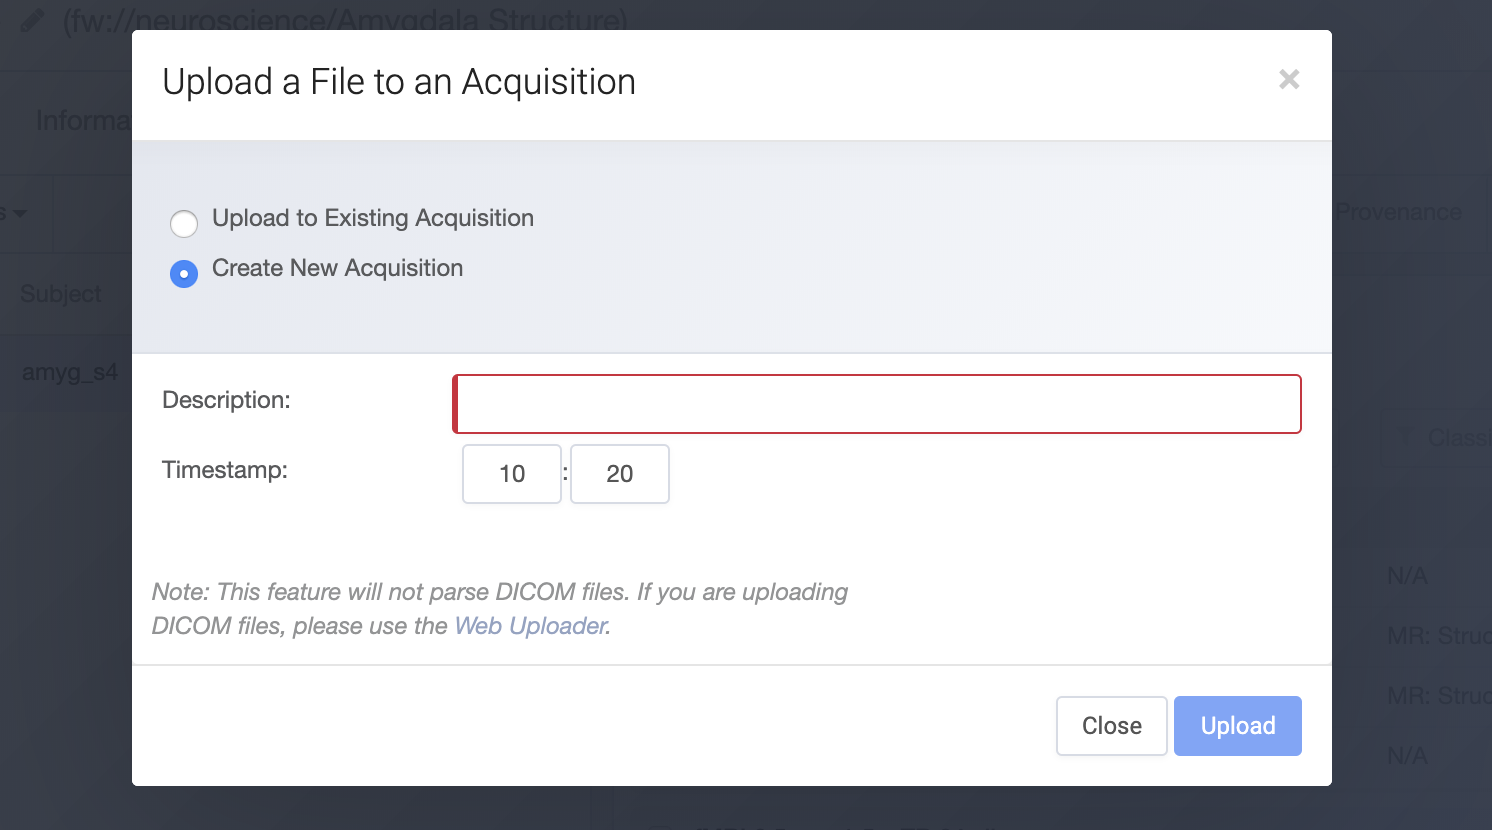This screenshot has height=830, width=1492.
Task: Set the Timestamp hour field showing 10
Action: tap(512, 474)
